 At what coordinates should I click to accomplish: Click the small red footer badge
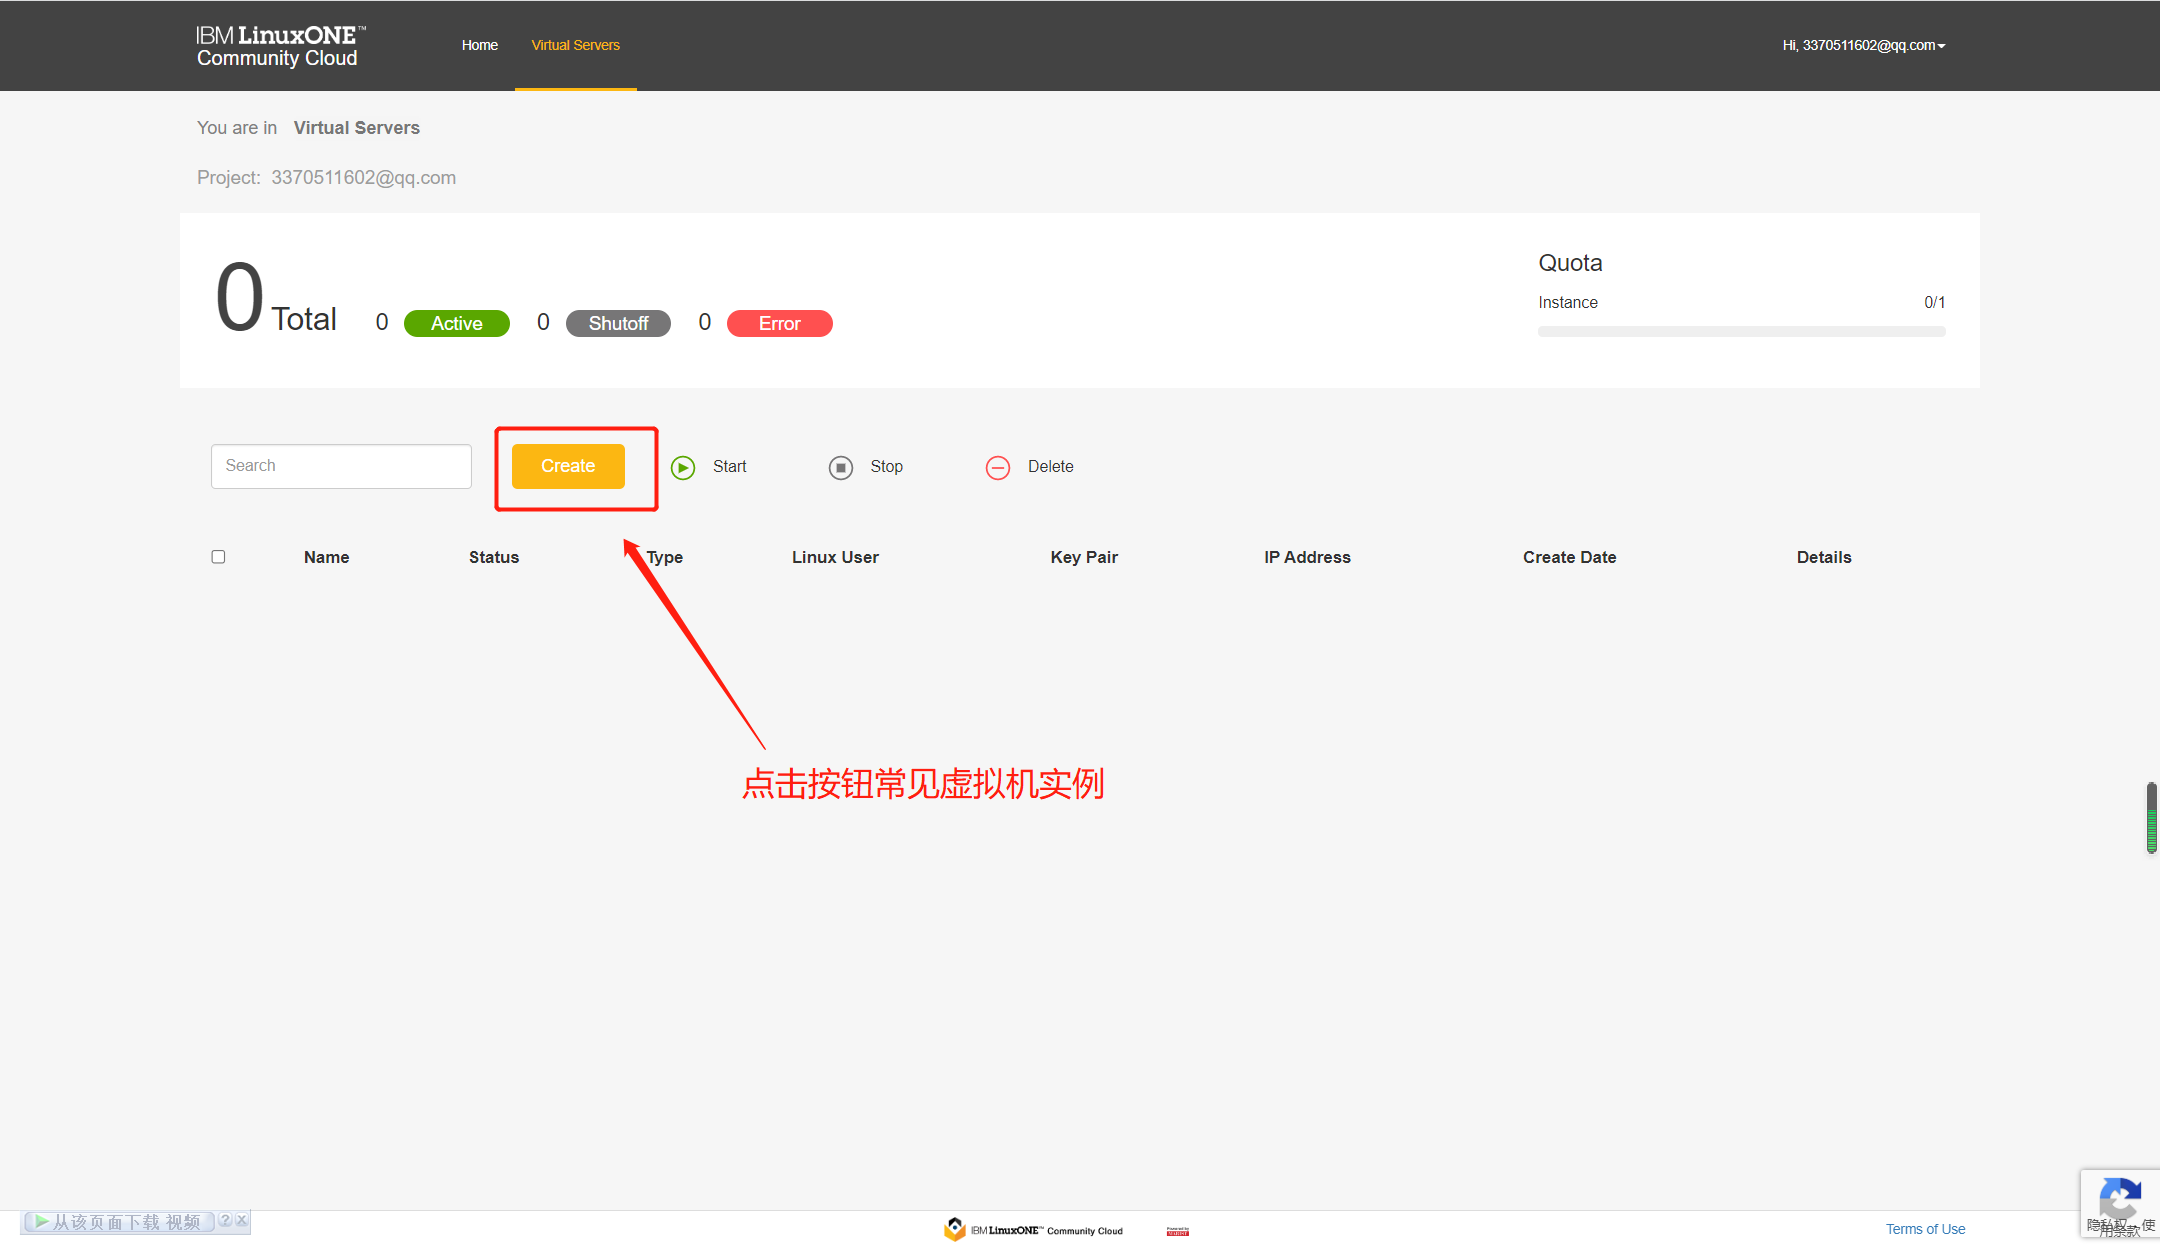(1177, 1231)
